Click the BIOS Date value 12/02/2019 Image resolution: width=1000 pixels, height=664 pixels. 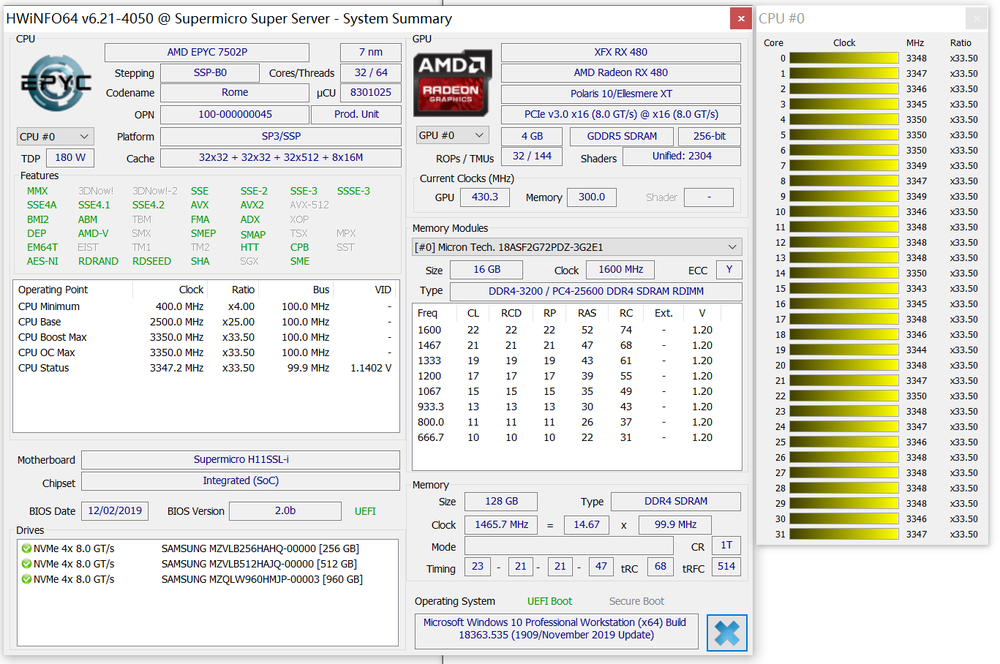click(115, 511)
